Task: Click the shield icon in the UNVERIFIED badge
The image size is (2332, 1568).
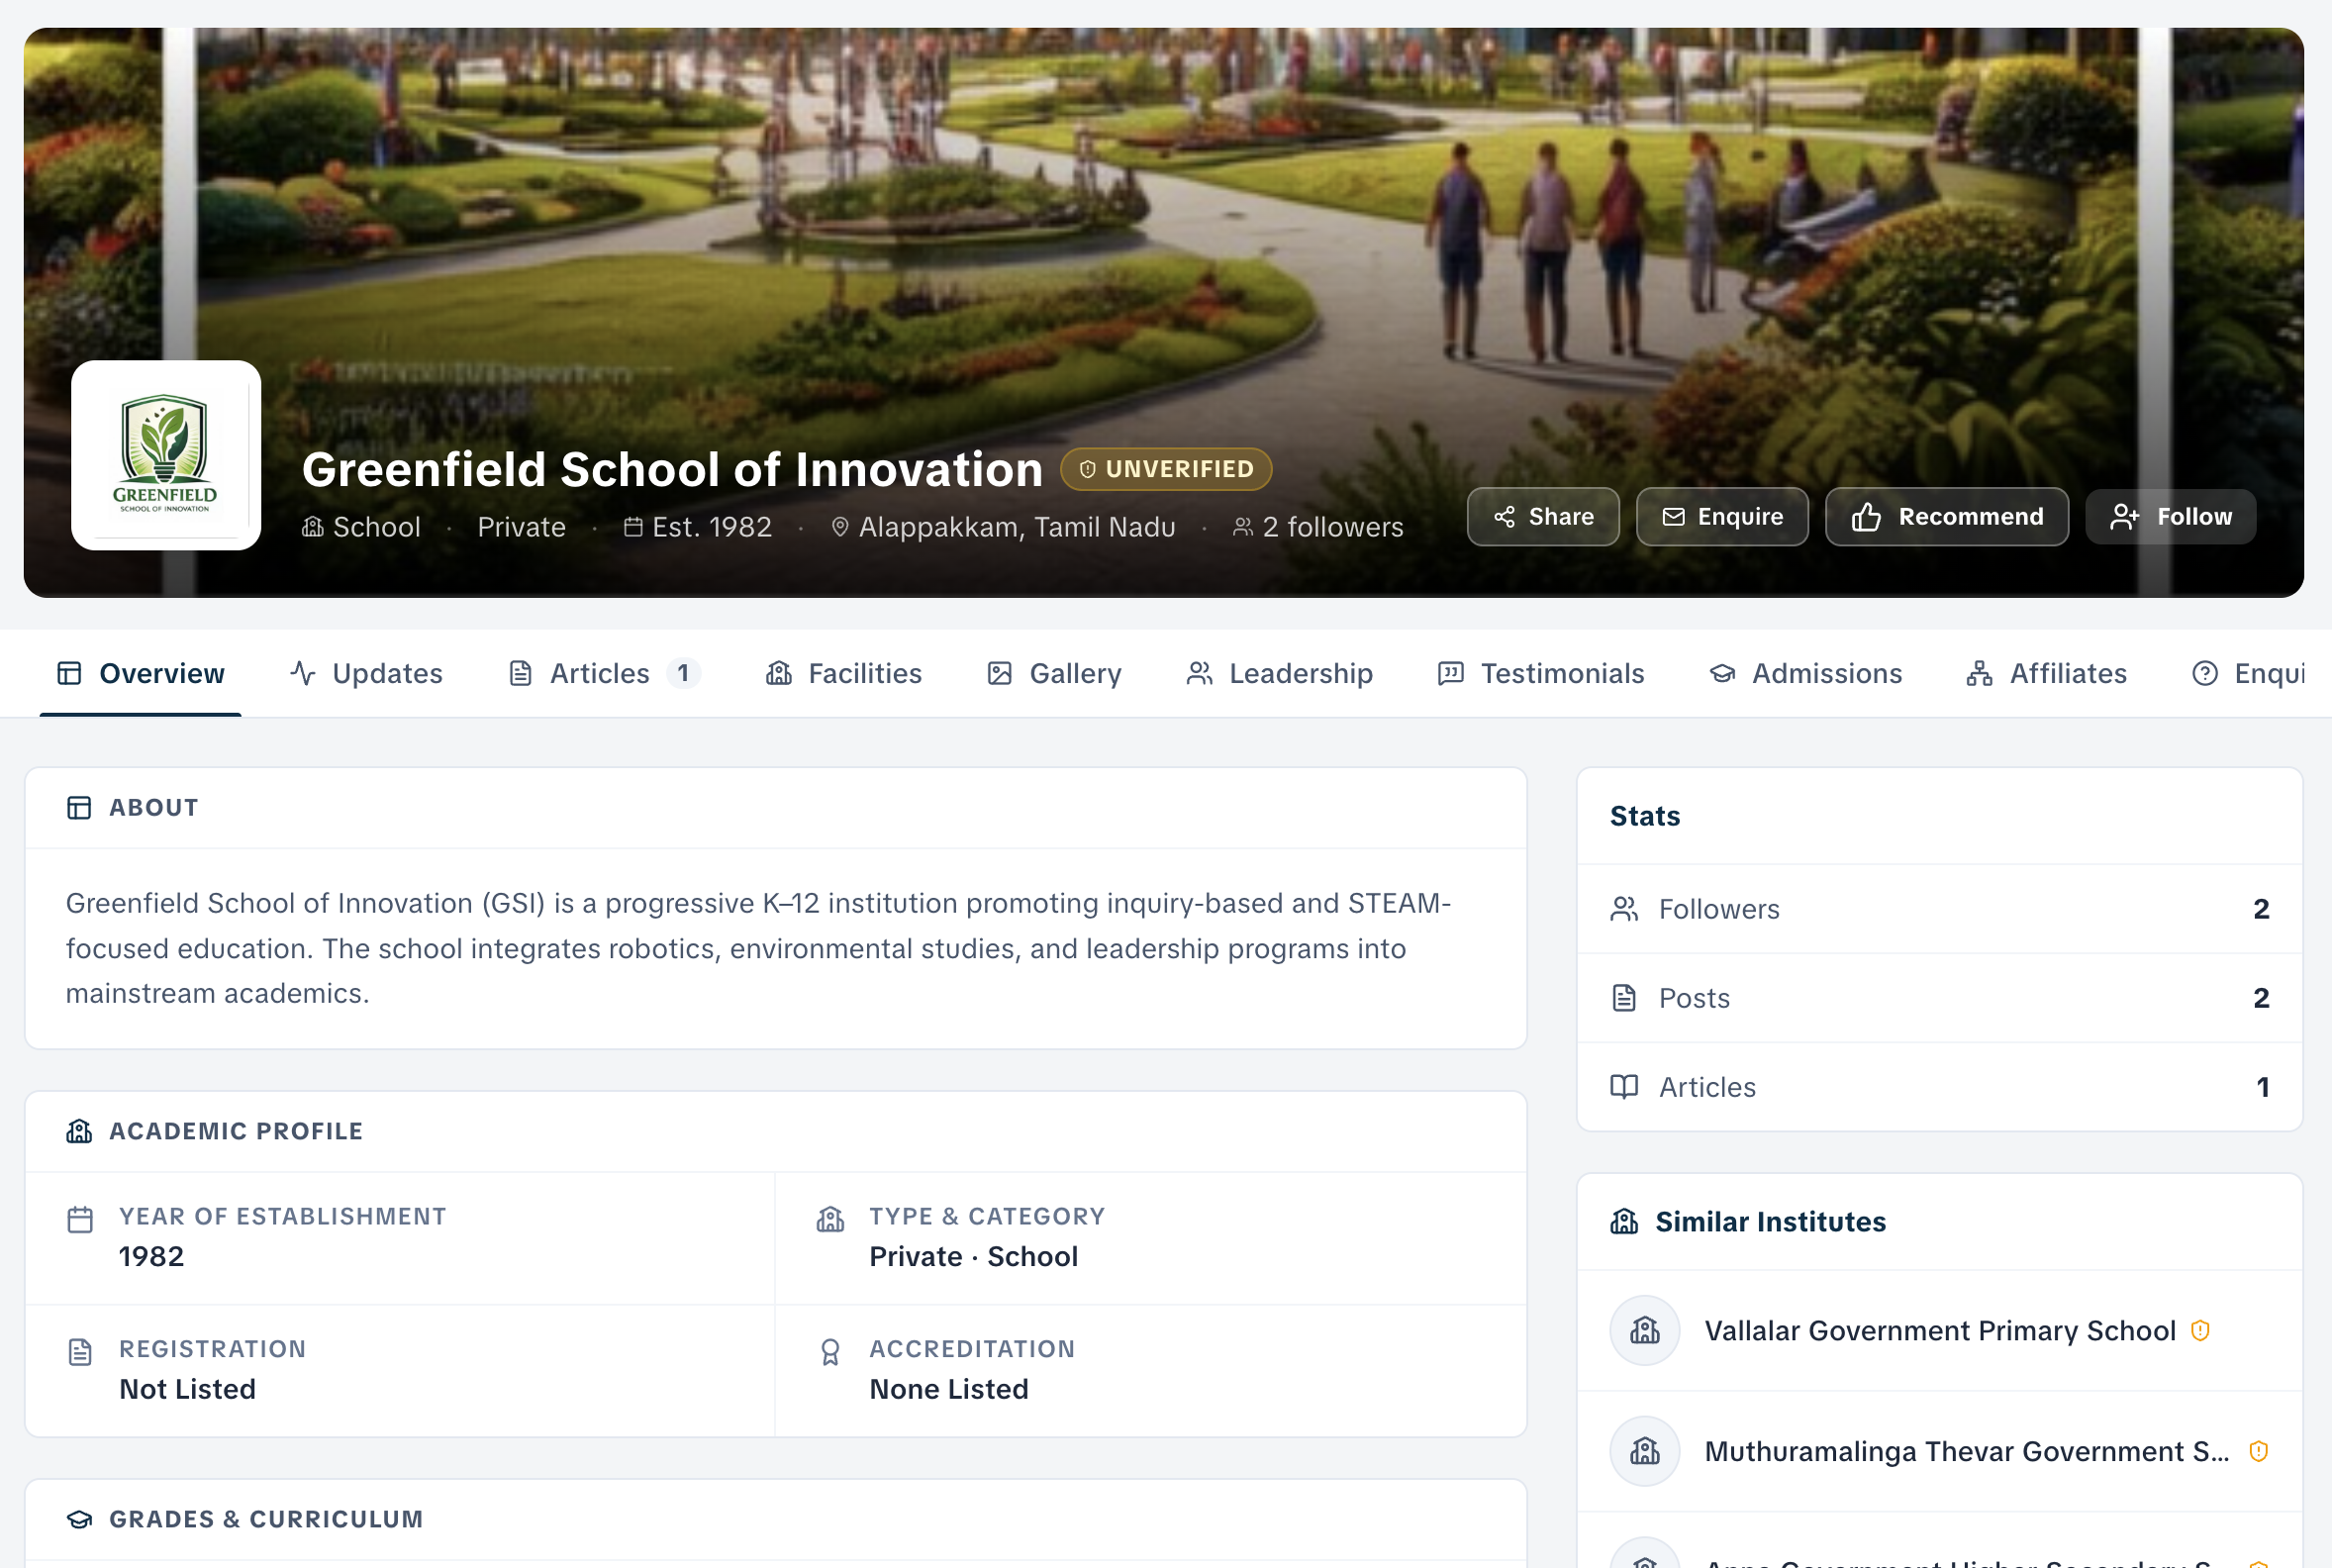Action: coord(1086,469)
